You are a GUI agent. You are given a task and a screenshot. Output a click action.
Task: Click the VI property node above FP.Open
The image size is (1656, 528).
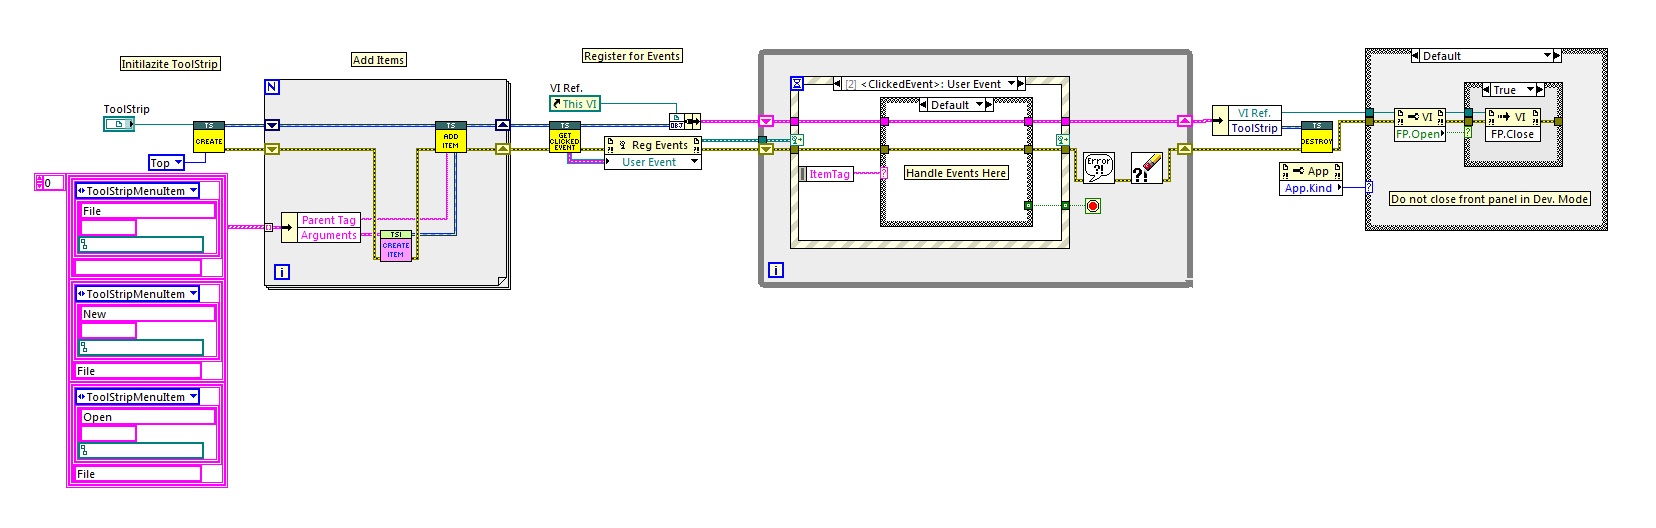pos(1420,117)
